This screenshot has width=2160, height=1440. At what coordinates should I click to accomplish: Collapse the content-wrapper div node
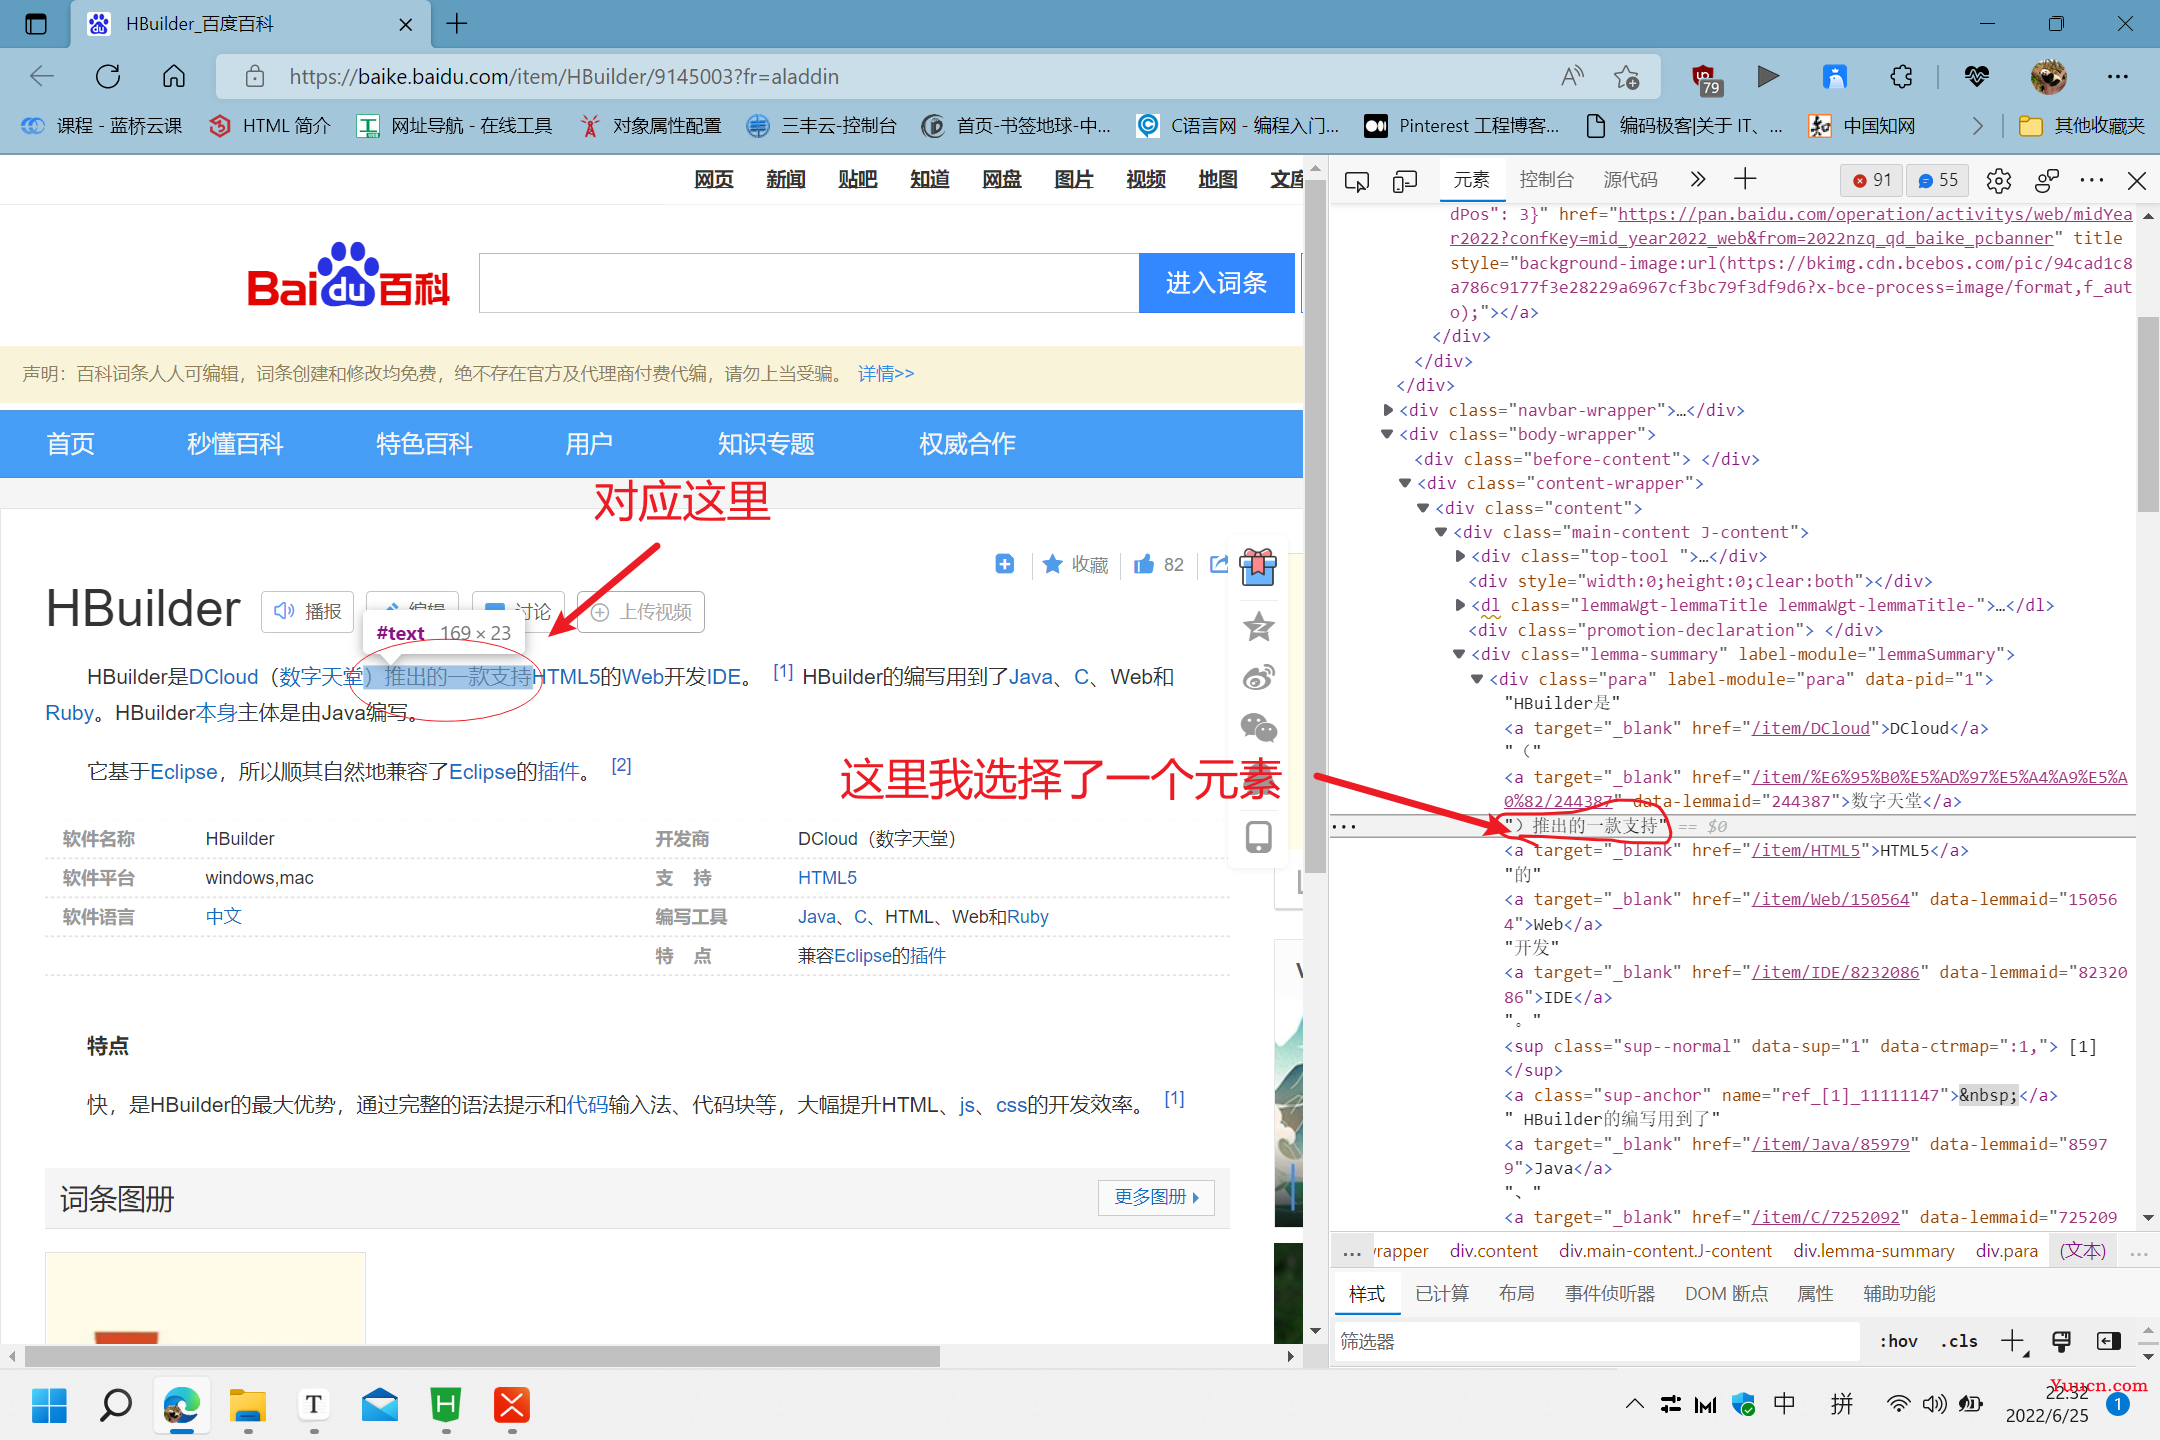1406,483
